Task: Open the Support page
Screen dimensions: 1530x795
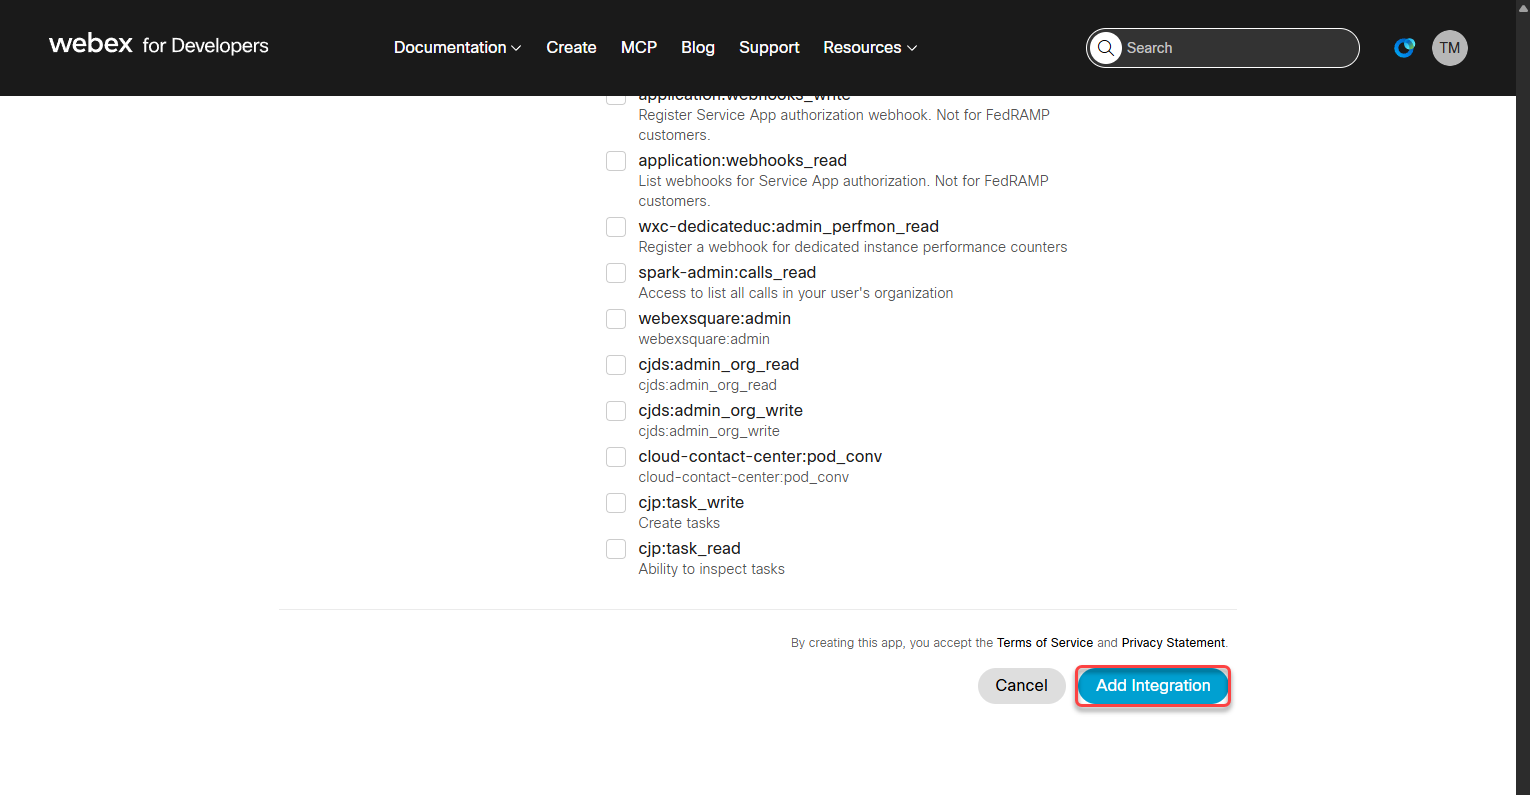Action: (769, 47)
